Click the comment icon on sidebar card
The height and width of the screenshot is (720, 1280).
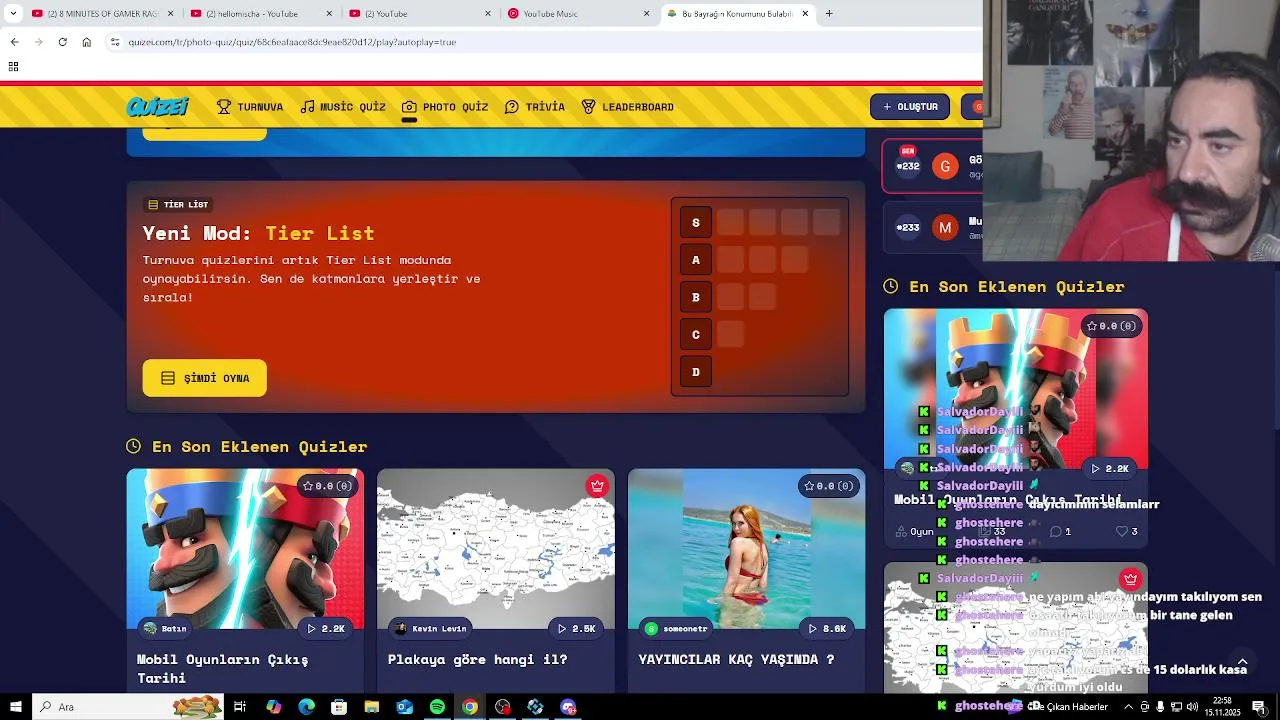pyautogui.click(x=1055, y=532)
